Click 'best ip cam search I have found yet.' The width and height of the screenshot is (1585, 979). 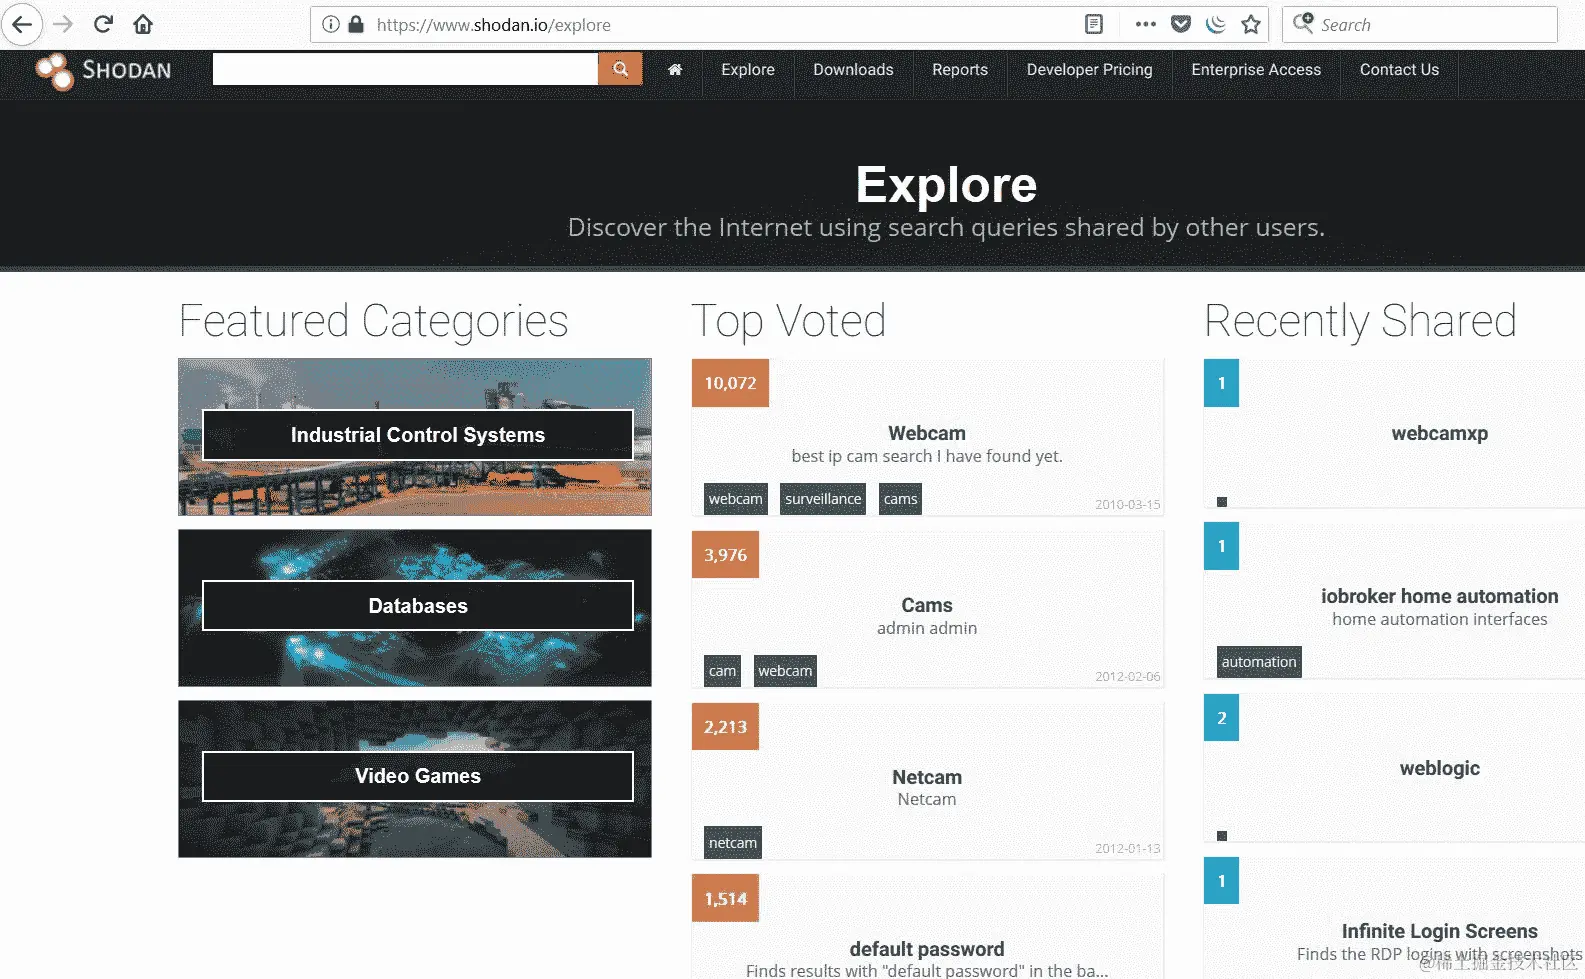(x=927, y=456)
